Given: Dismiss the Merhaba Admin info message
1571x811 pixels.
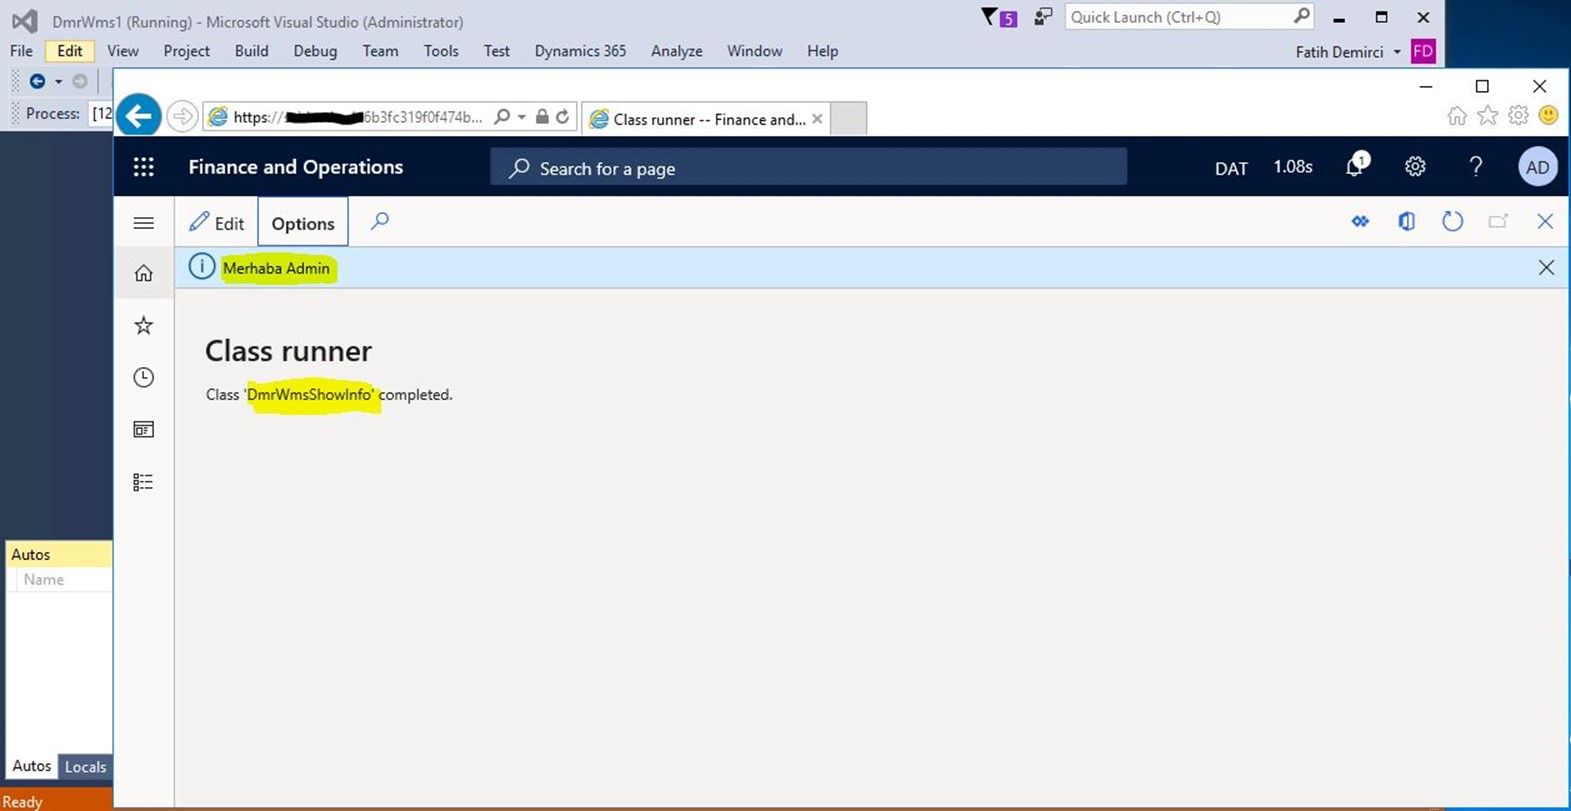Looking at the screenshot, I should point(1546,268).
